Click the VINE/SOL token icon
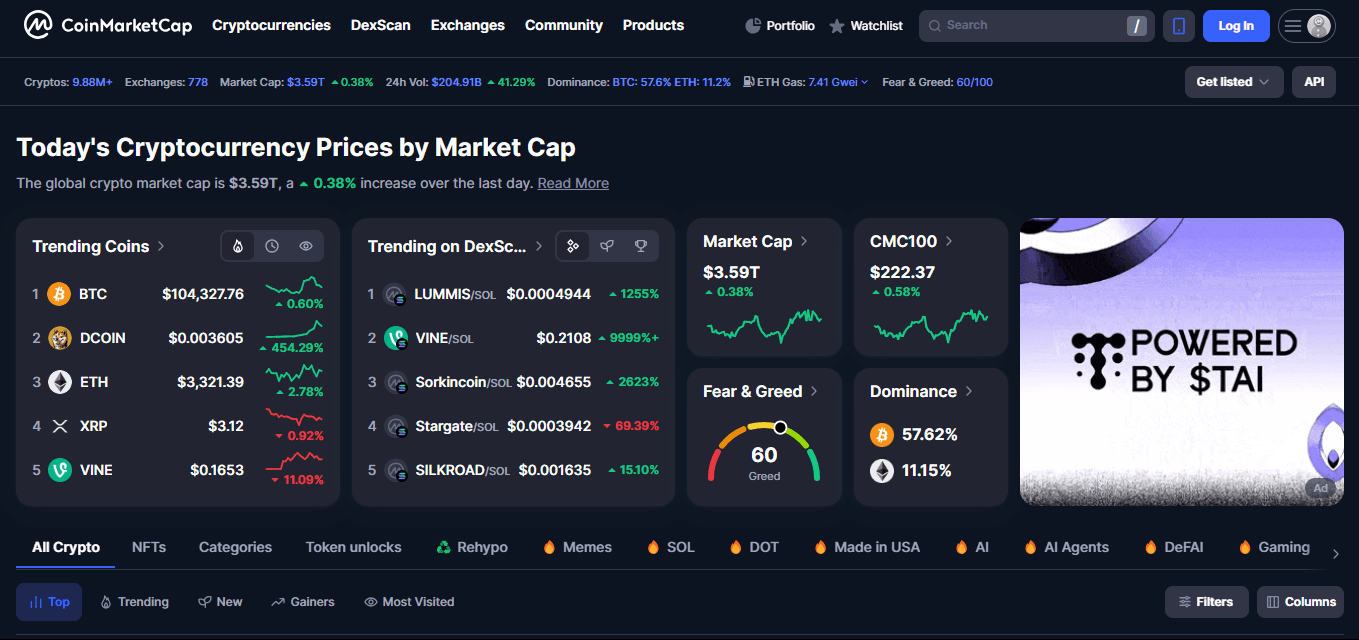Image resolution: width=1359 pixels, height=640 pixels. 396,338
